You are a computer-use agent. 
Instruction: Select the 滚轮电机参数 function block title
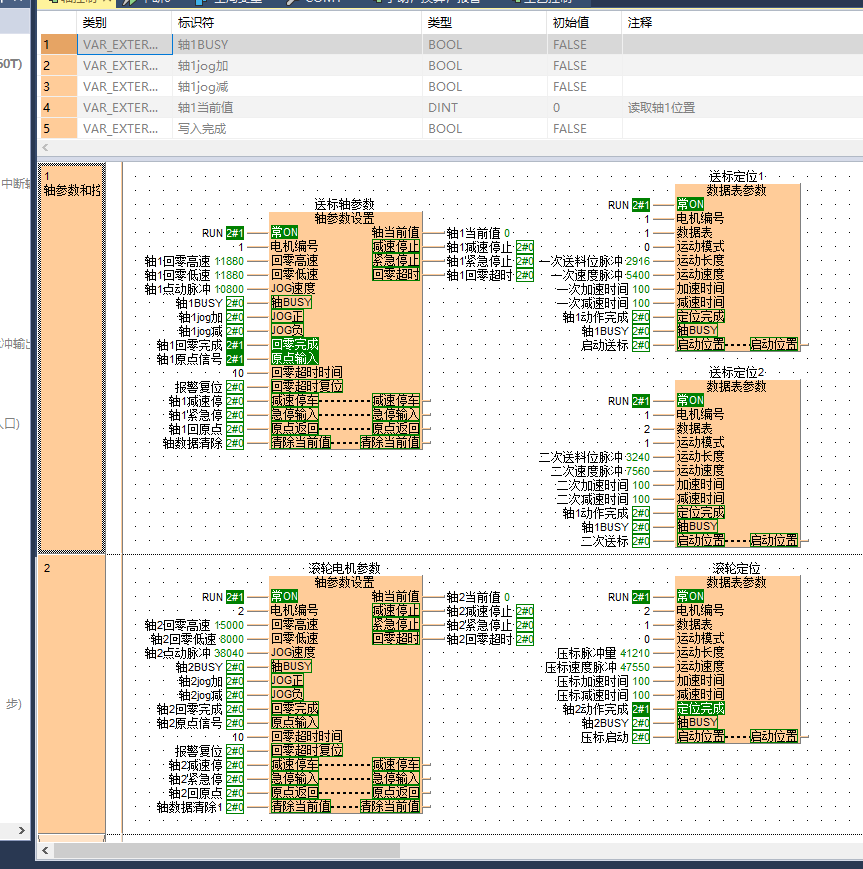[x=344, y=568]
